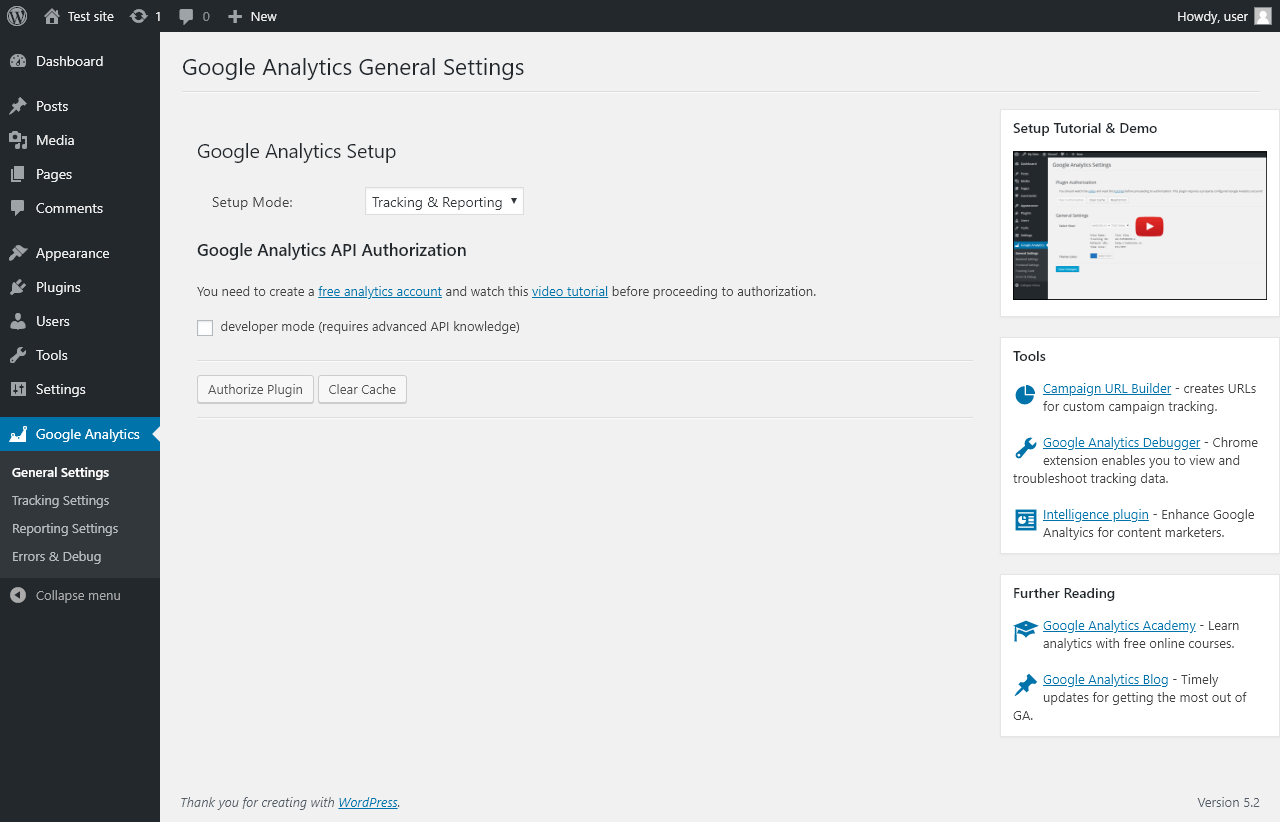The width and height of the screenshot is (1280, 822).
Task: Open the Plugins menu label
Action: [58, 287]
